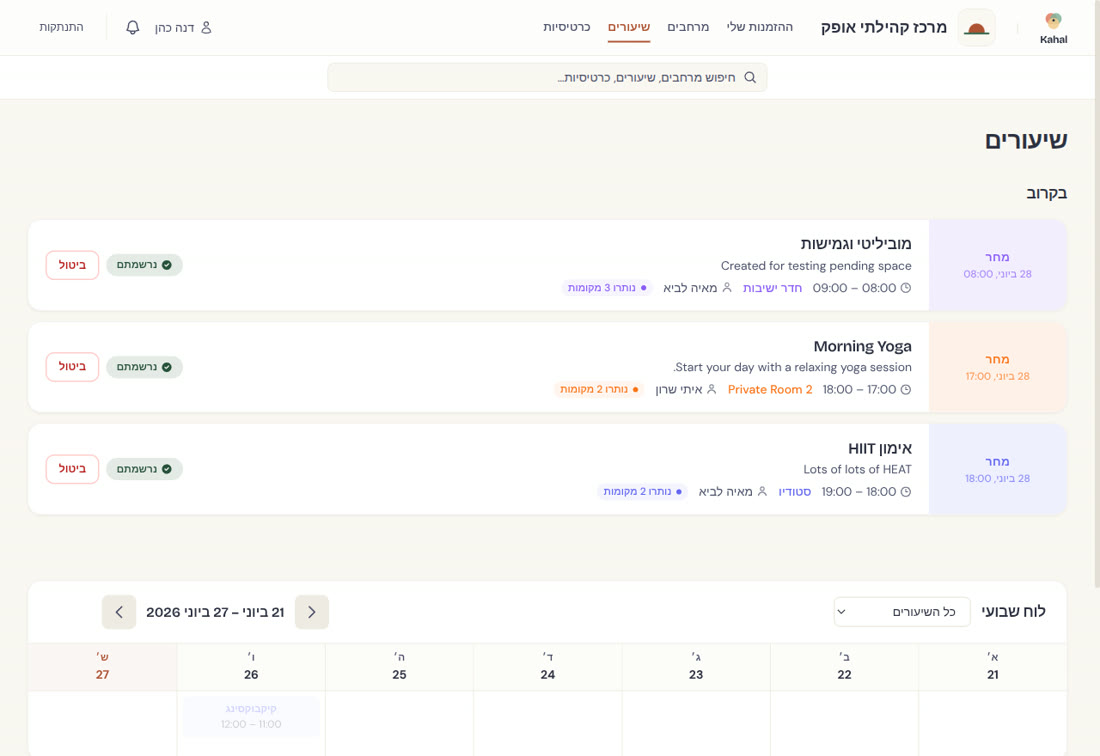Screen dimensions: 1100x756
Task: Click the orange נותרו 2 מקומות badge
Action: coord(599,389)
